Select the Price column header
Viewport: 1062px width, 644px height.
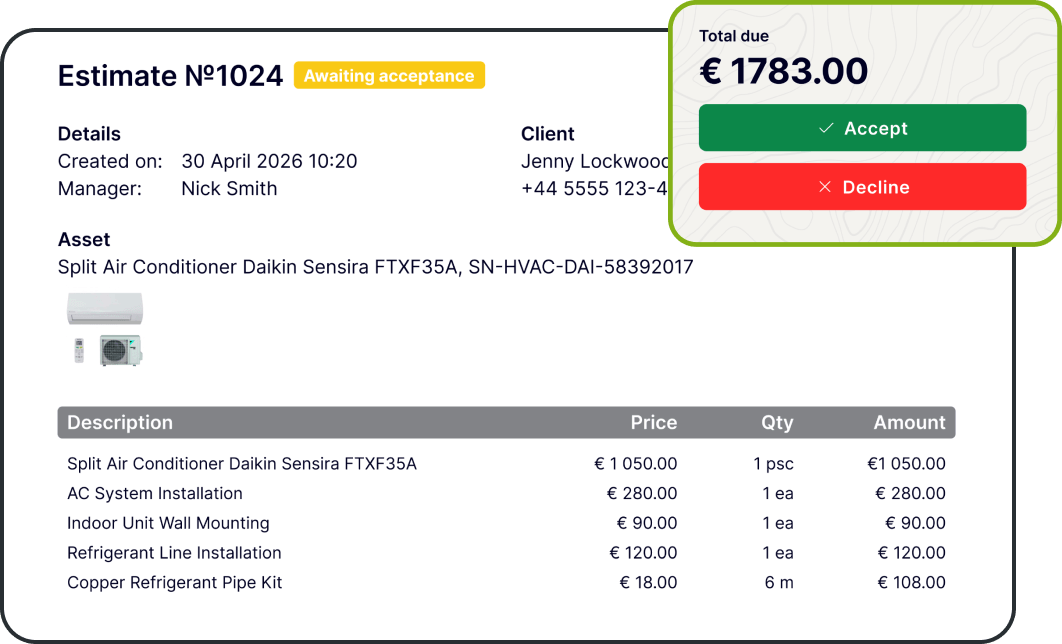(654, 423)
